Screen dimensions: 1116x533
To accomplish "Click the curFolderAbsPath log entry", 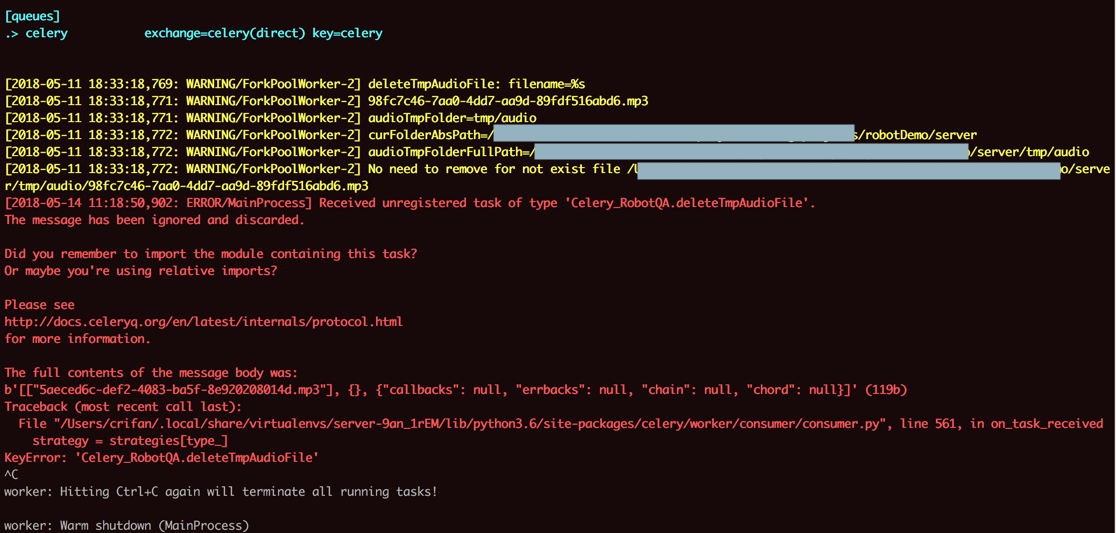I will click(430, 135).
